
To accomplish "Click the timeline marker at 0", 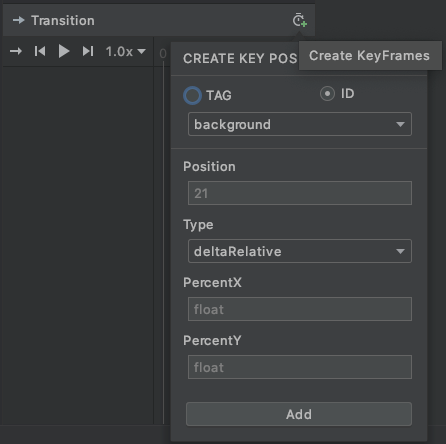I will click(163, 53).
